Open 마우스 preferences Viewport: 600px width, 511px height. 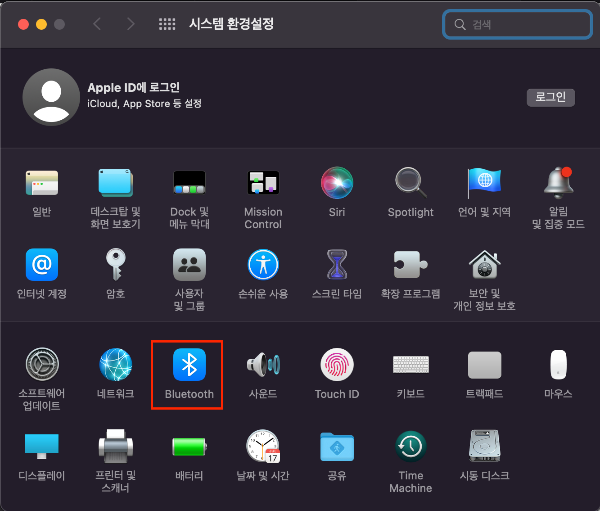click(558, 364)
